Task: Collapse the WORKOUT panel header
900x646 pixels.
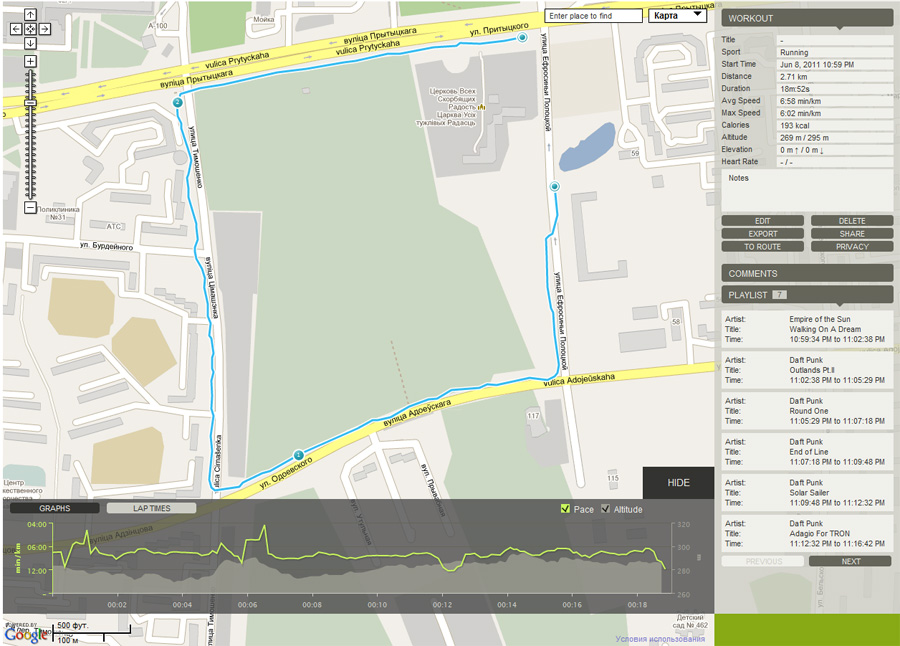Action: (x=807, y=18)
